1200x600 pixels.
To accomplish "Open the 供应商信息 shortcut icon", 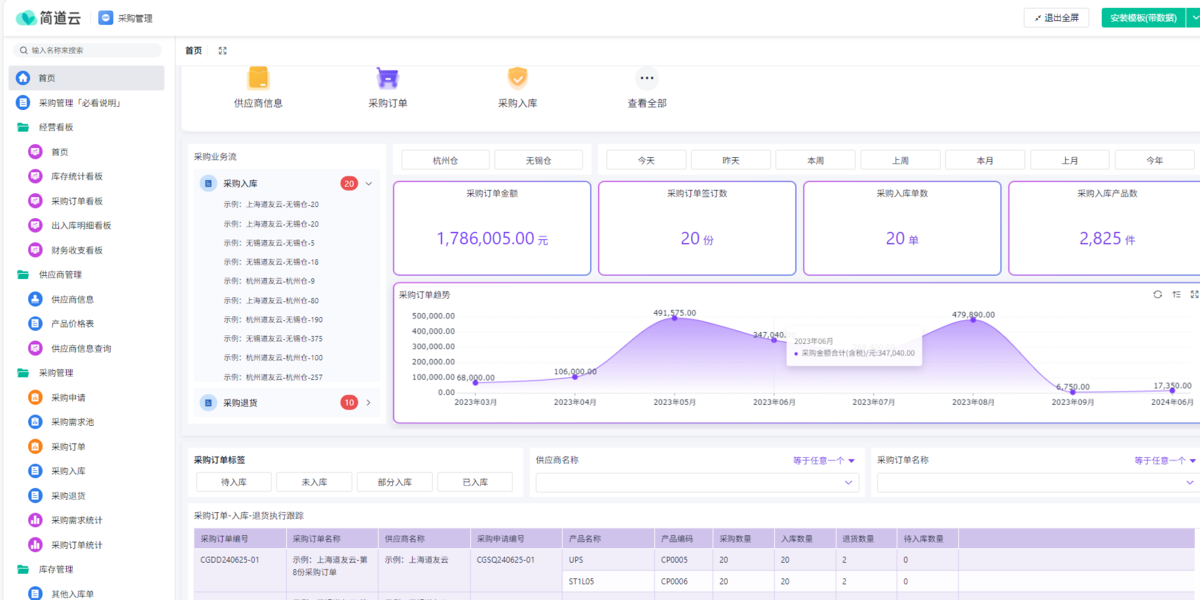I will 258,78.
